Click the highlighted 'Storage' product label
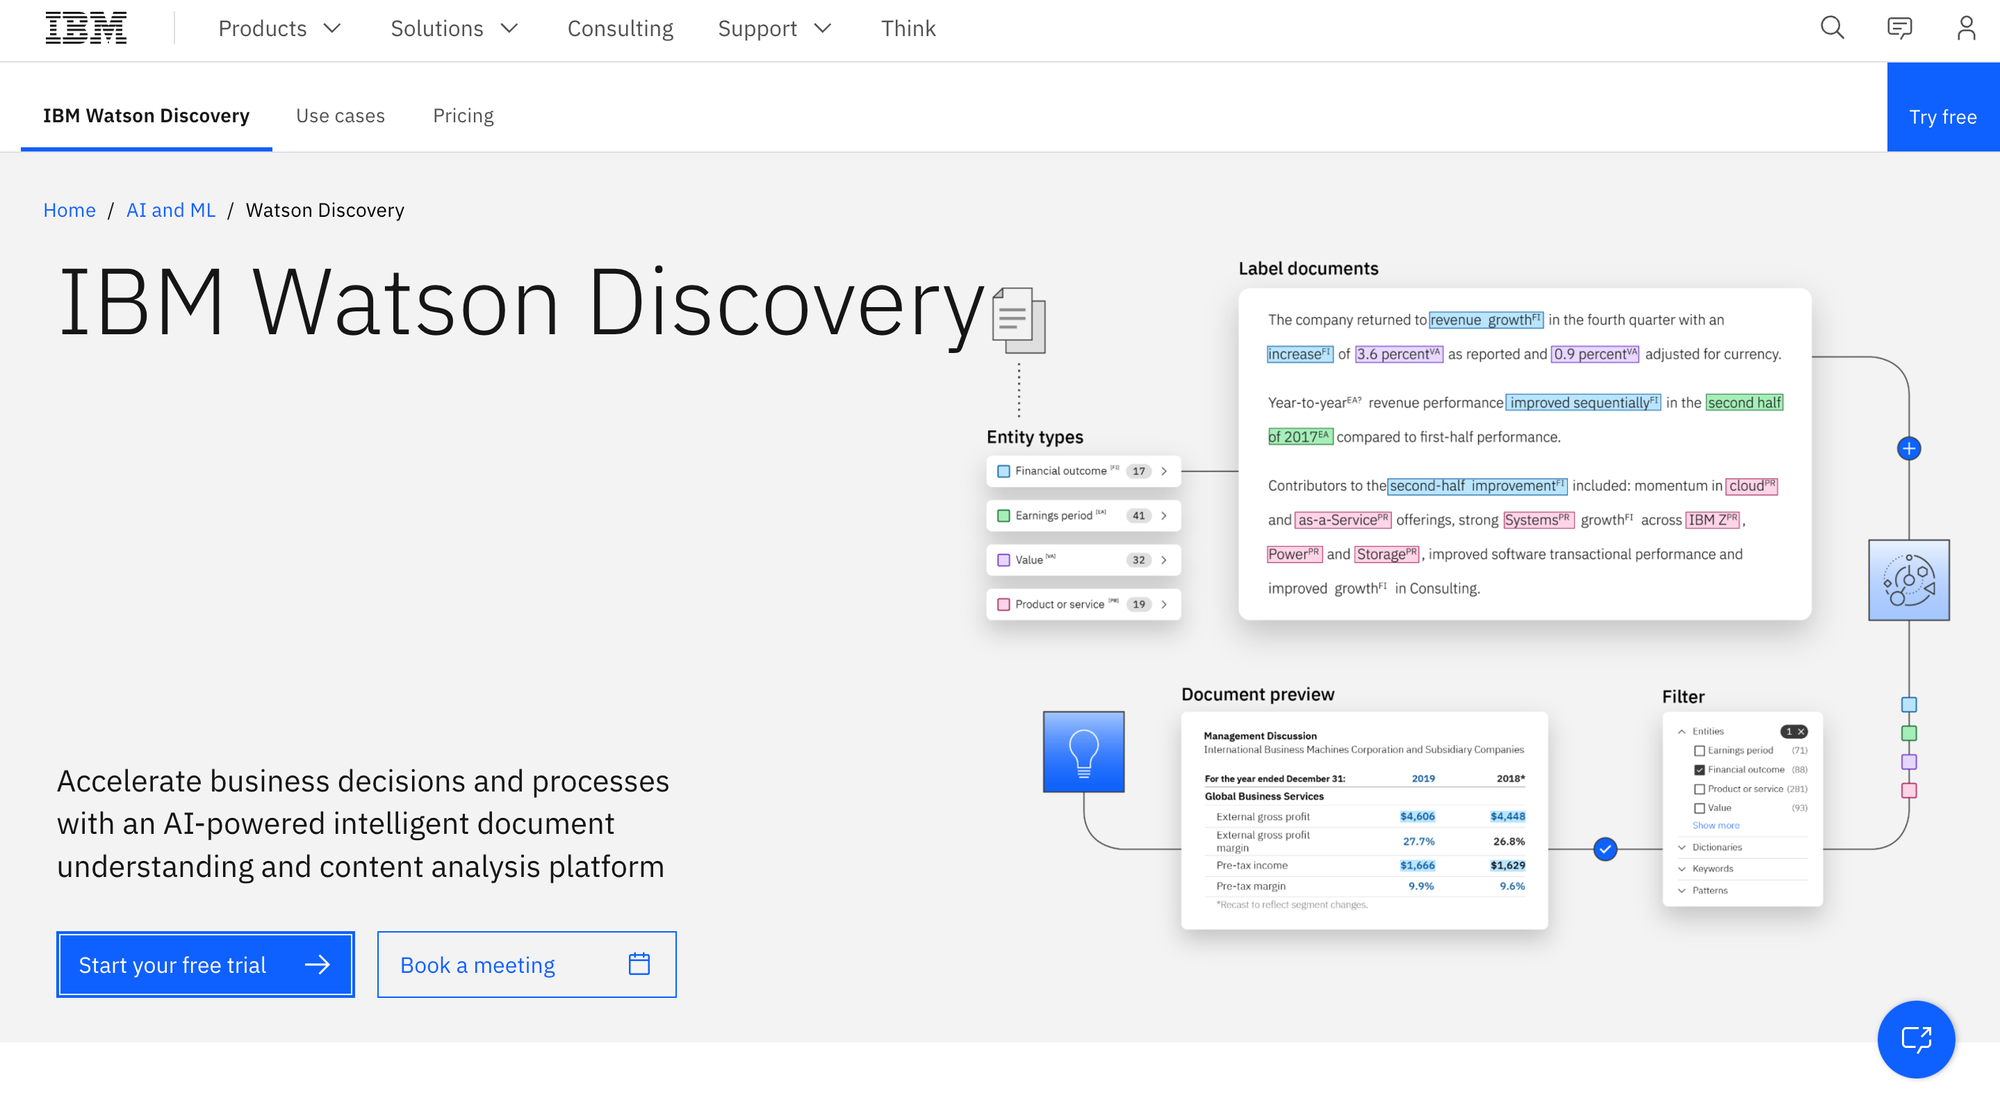 (1387, 554)
